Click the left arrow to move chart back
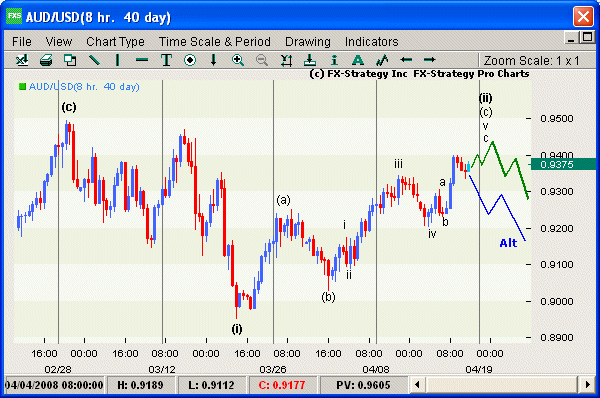 tap(406, 60)
